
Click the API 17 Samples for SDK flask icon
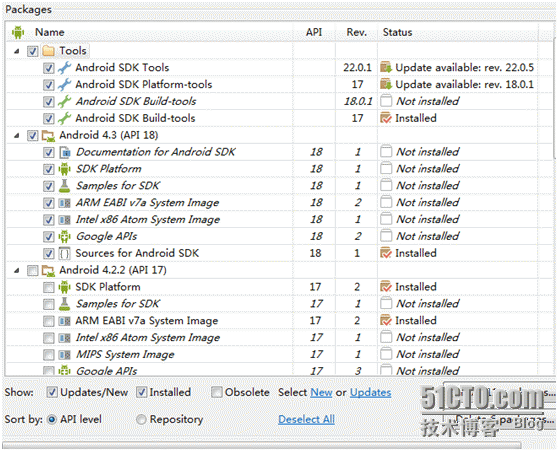[x=64, y=304]
